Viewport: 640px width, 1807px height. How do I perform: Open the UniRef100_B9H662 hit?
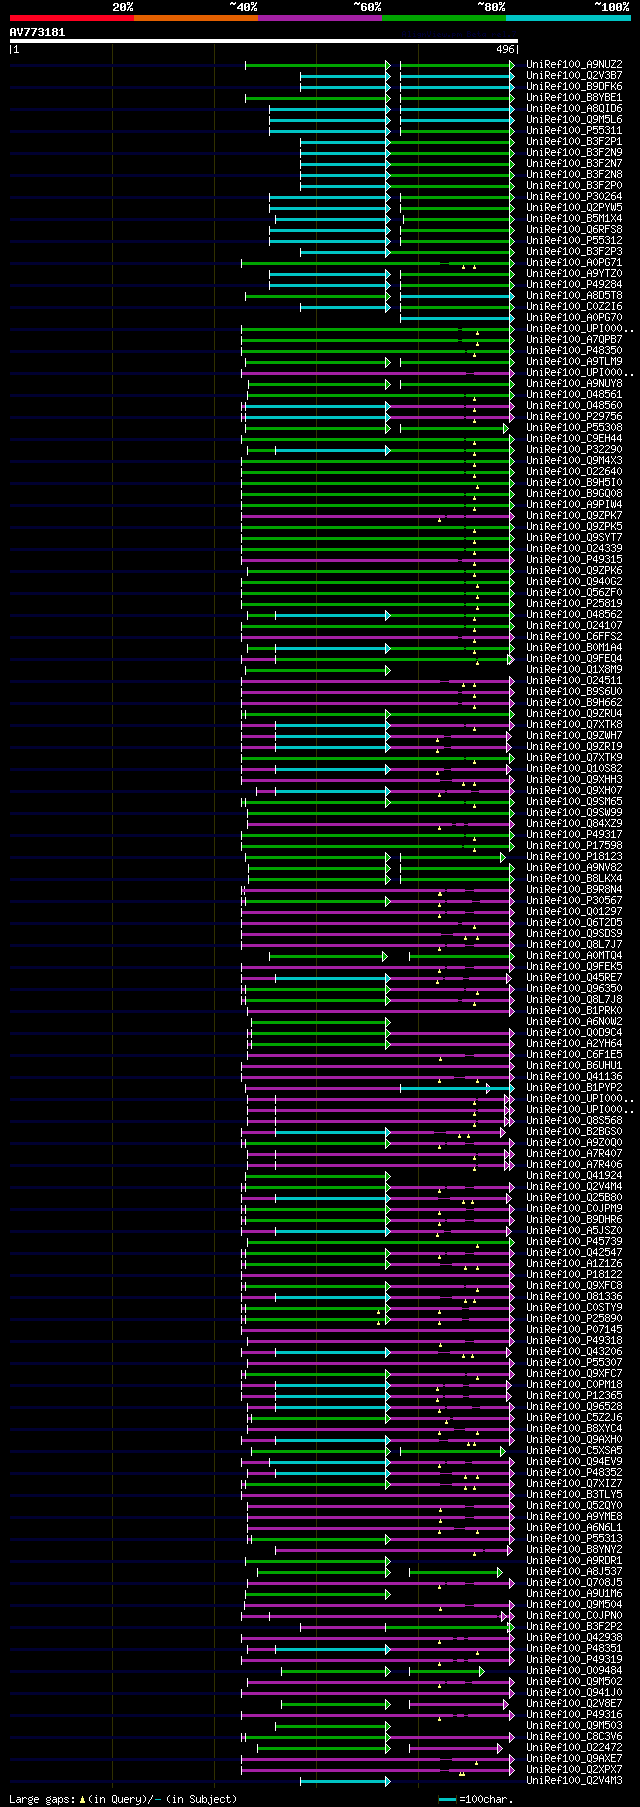[574, 702]
